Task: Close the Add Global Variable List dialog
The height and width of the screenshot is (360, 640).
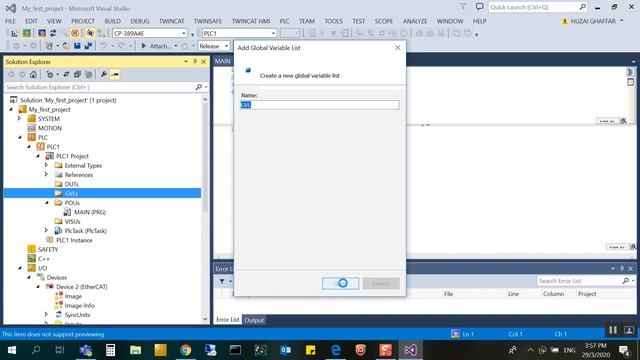Action: (x=398, y=48)
